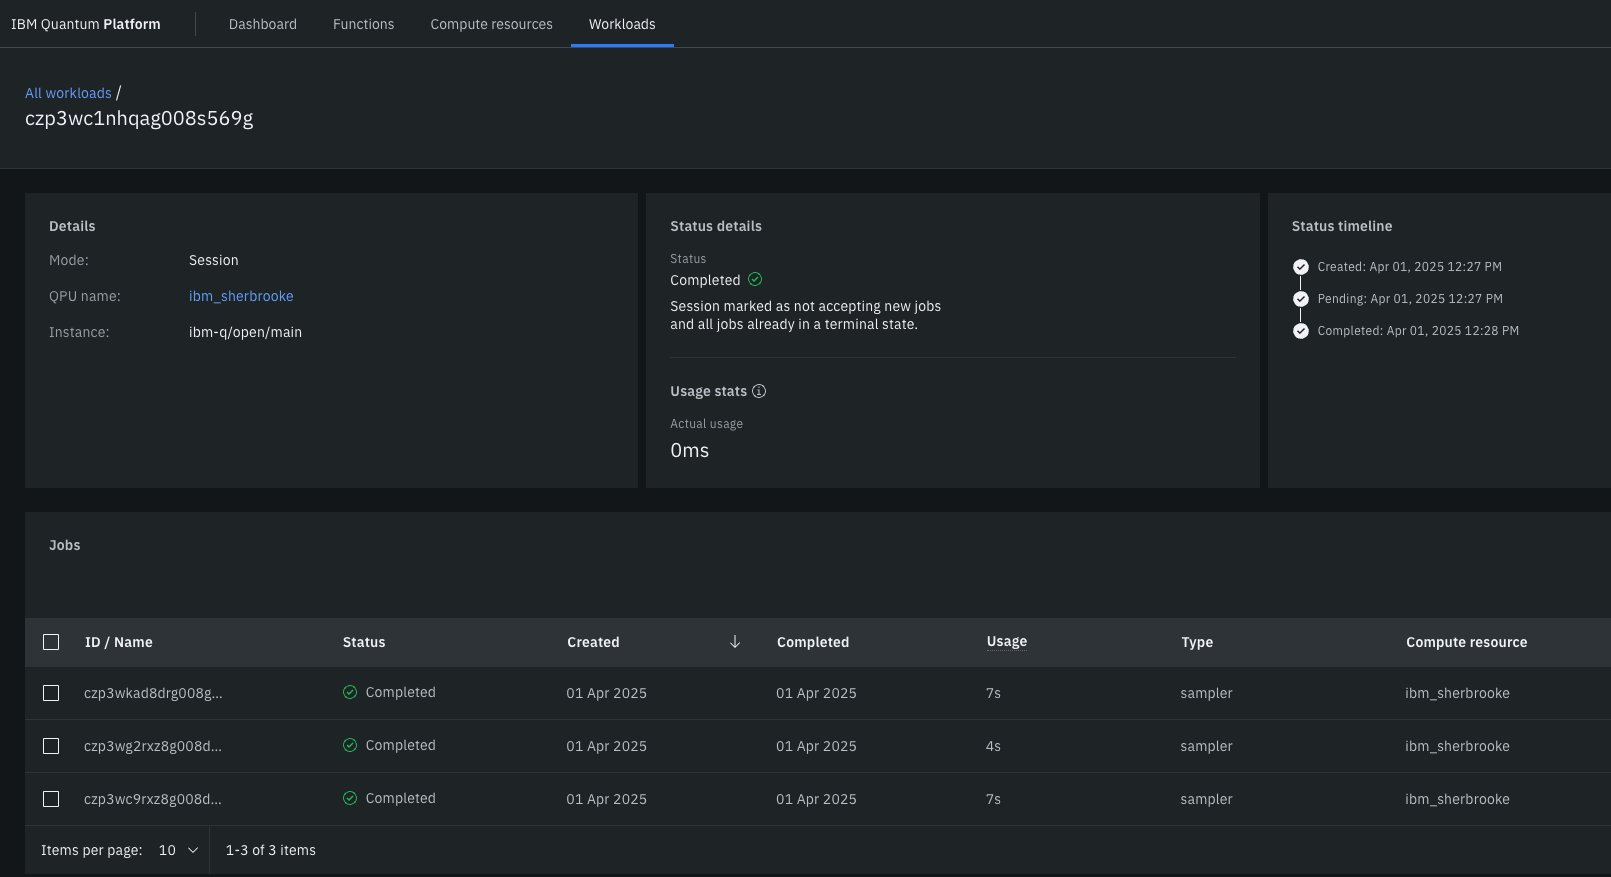
Task: Sort by the Status column header
Action: click(364, 642)
